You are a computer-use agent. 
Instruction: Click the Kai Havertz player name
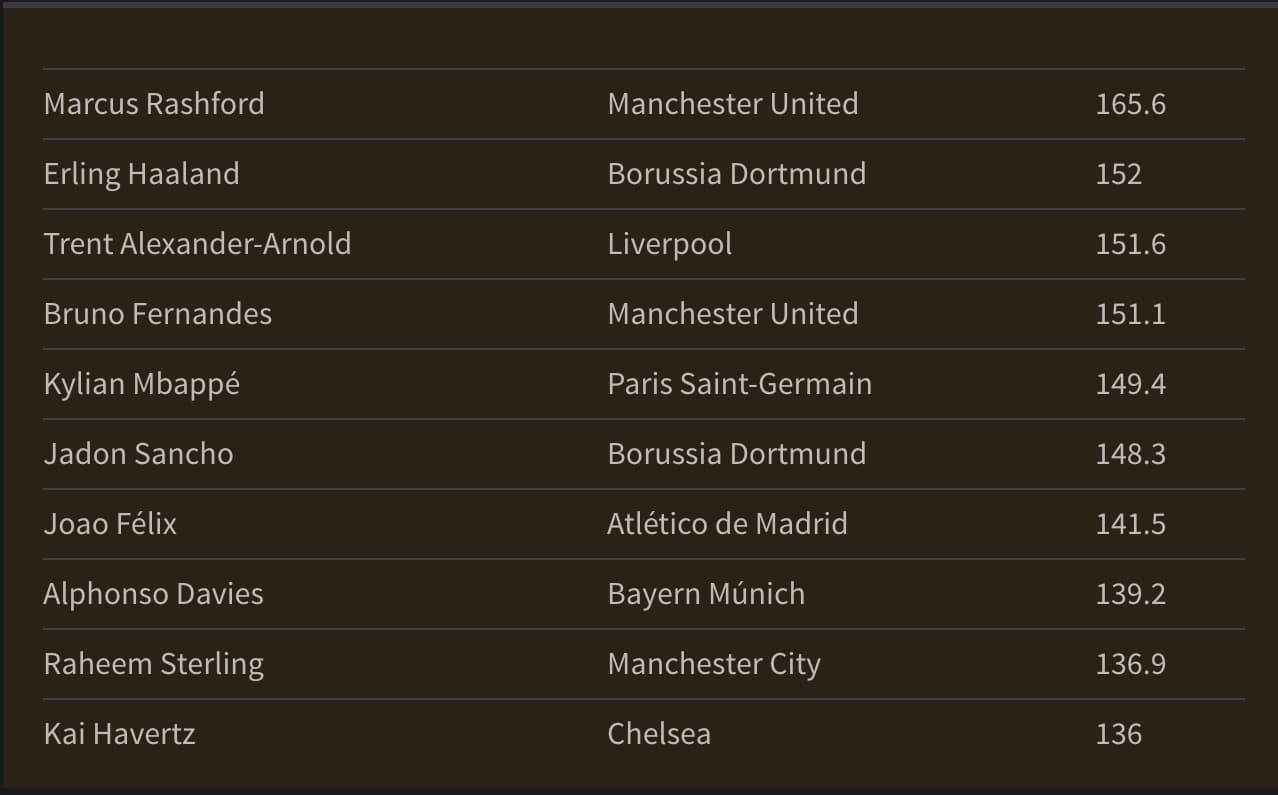(120, 734)
